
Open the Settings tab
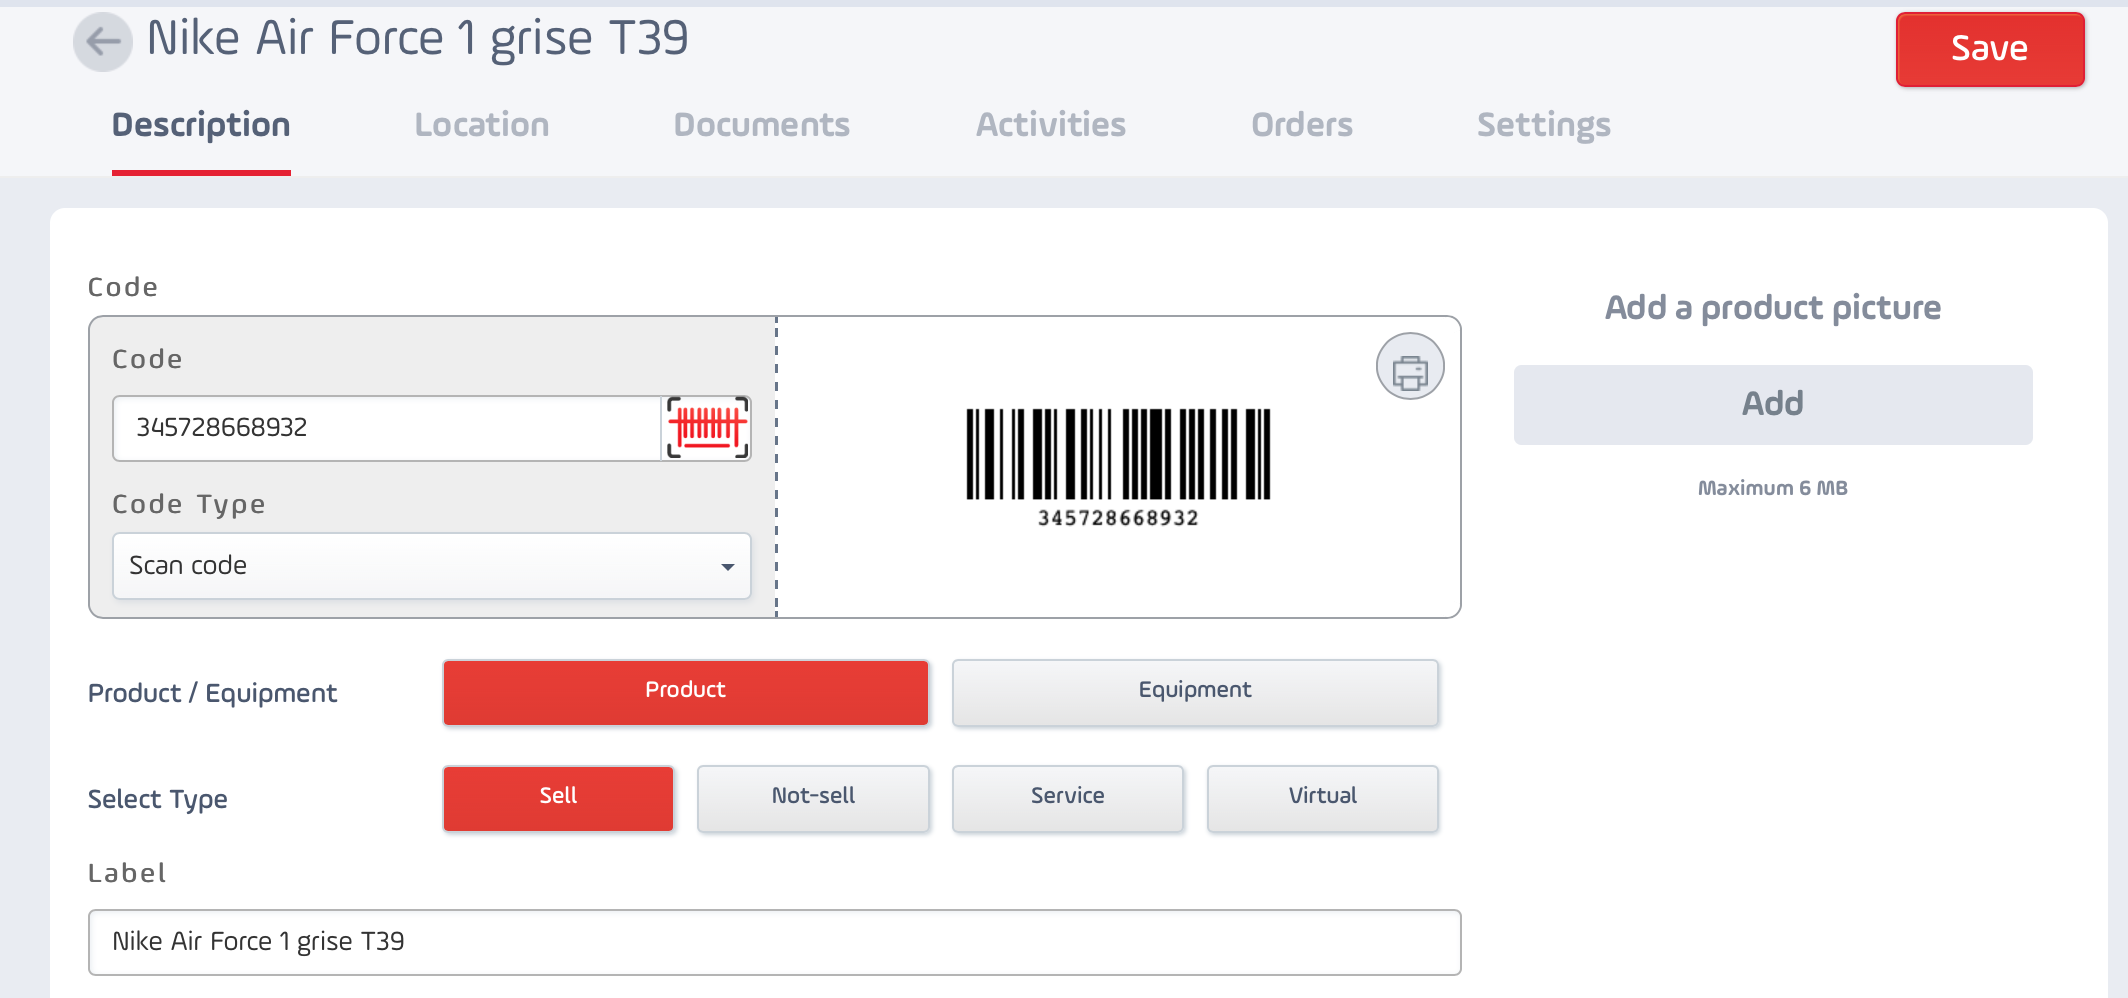[1544, 125]
